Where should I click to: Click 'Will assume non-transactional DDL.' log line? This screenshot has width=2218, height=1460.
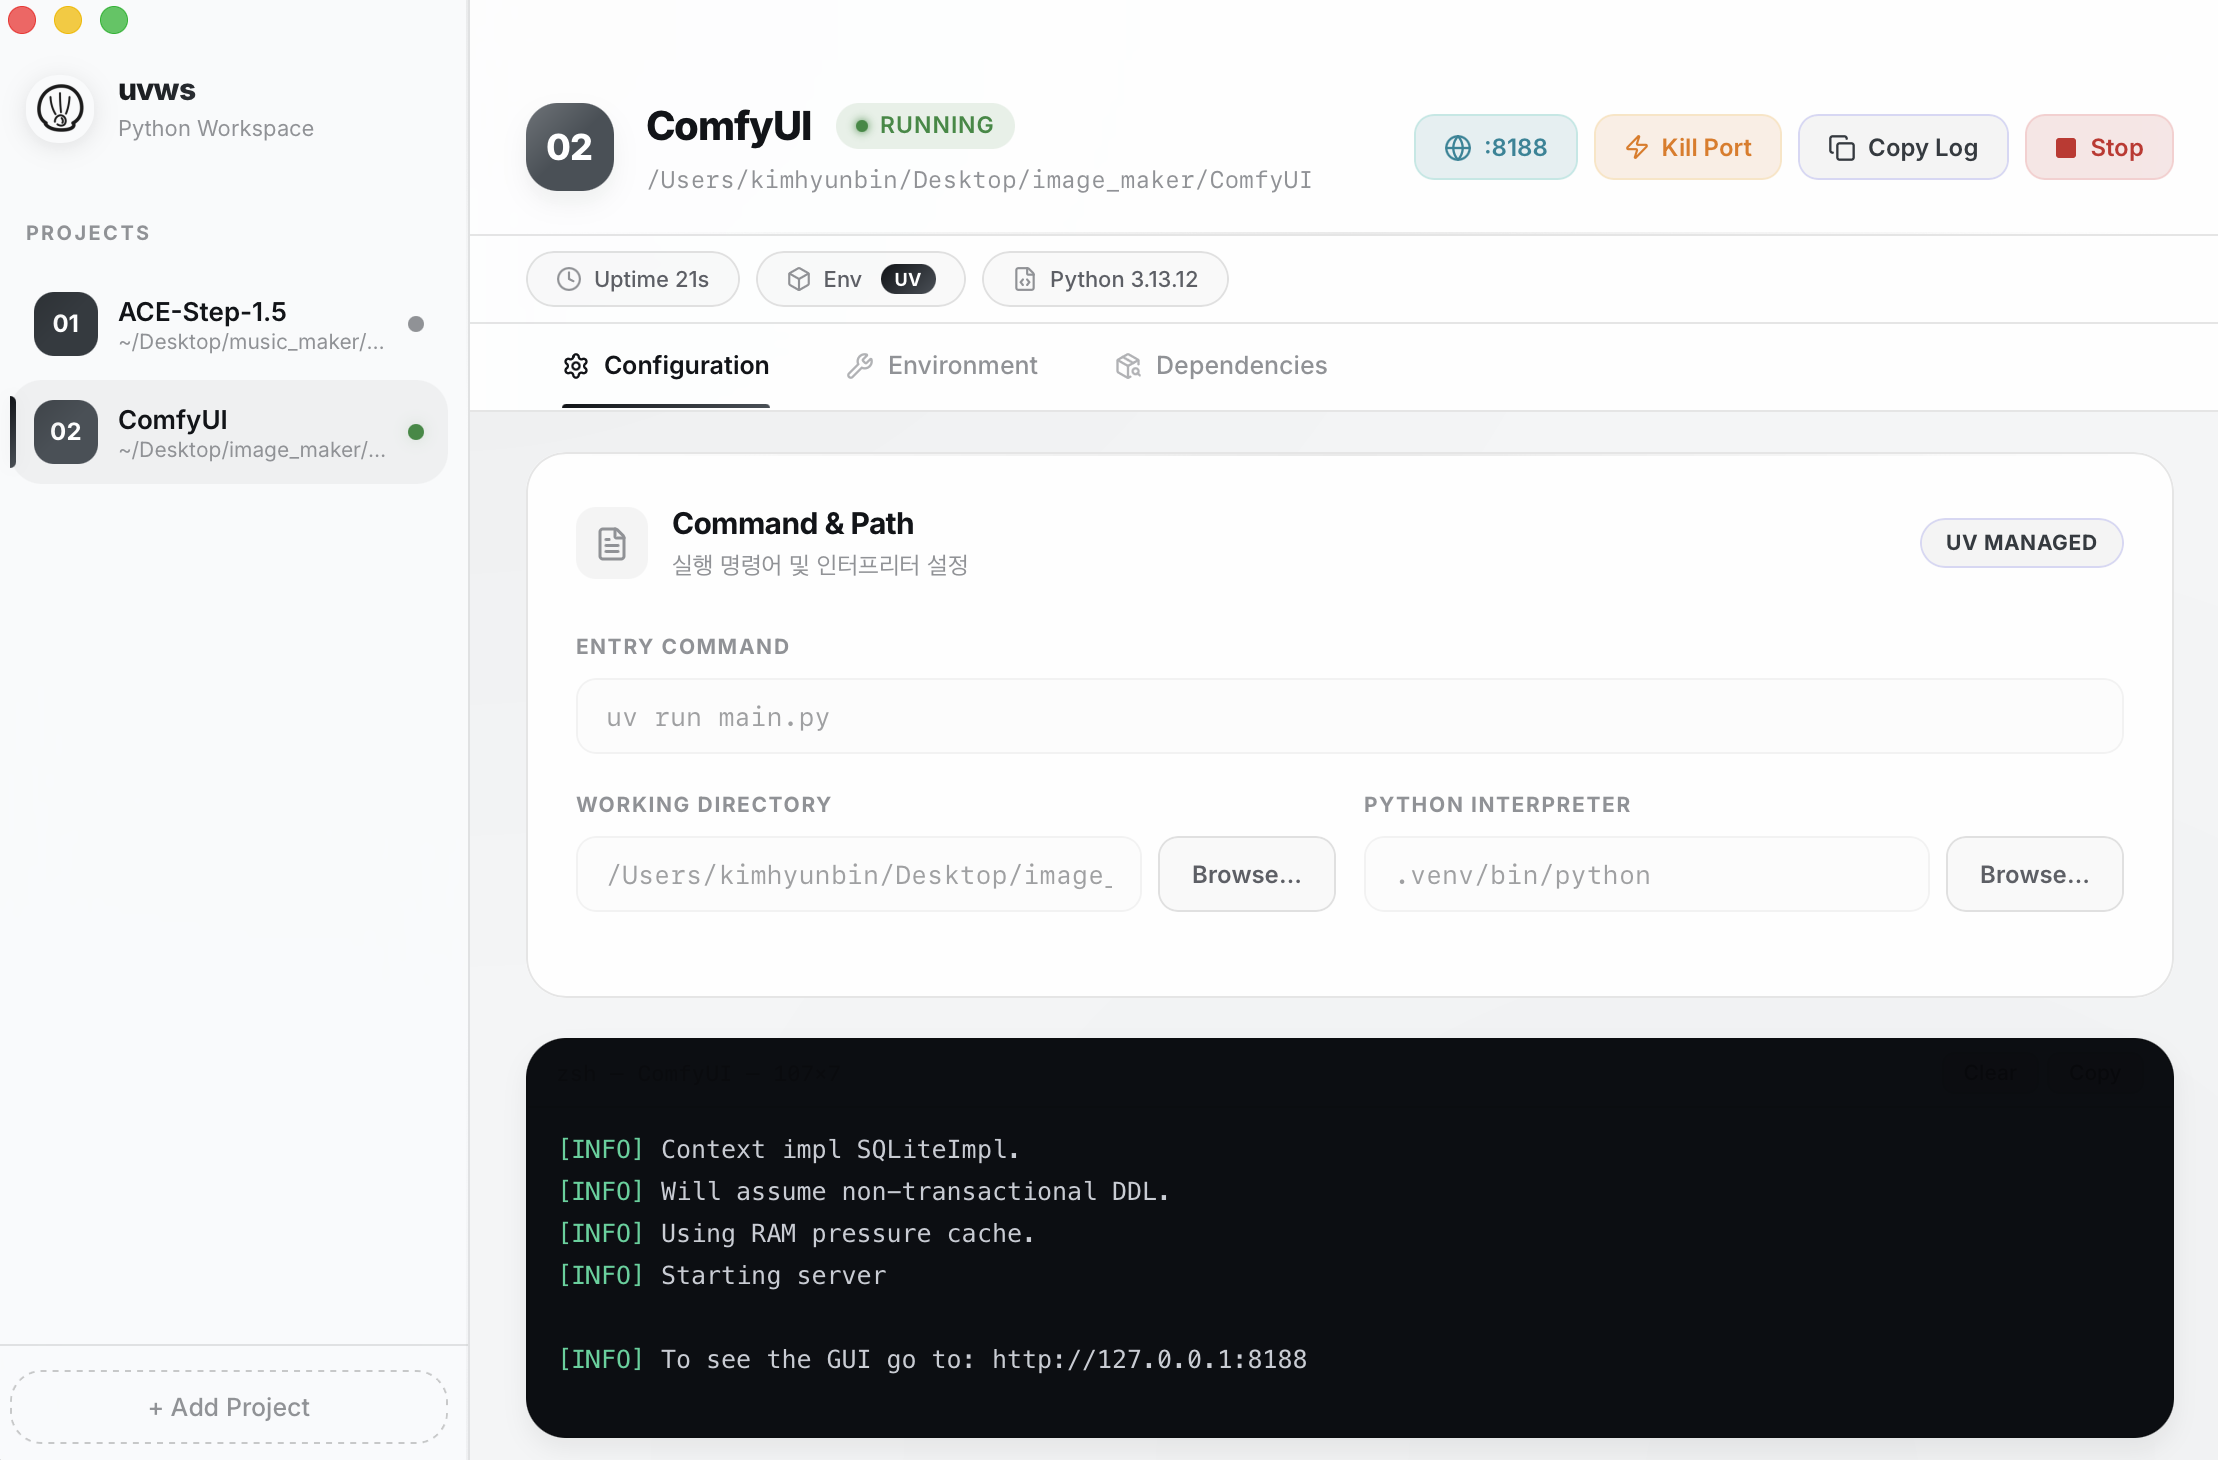pos(864,1192)
